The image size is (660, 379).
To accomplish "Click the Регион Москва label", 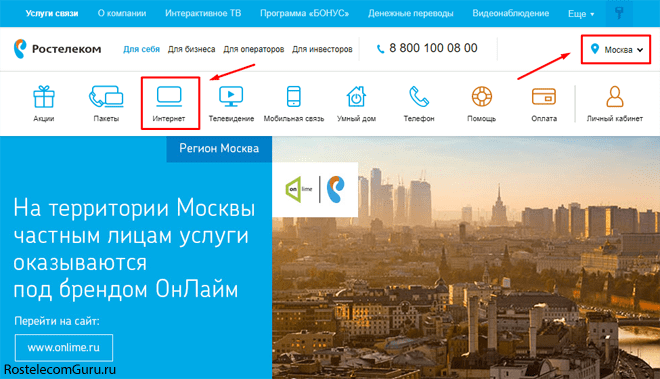I will click(x=219, y=149).
